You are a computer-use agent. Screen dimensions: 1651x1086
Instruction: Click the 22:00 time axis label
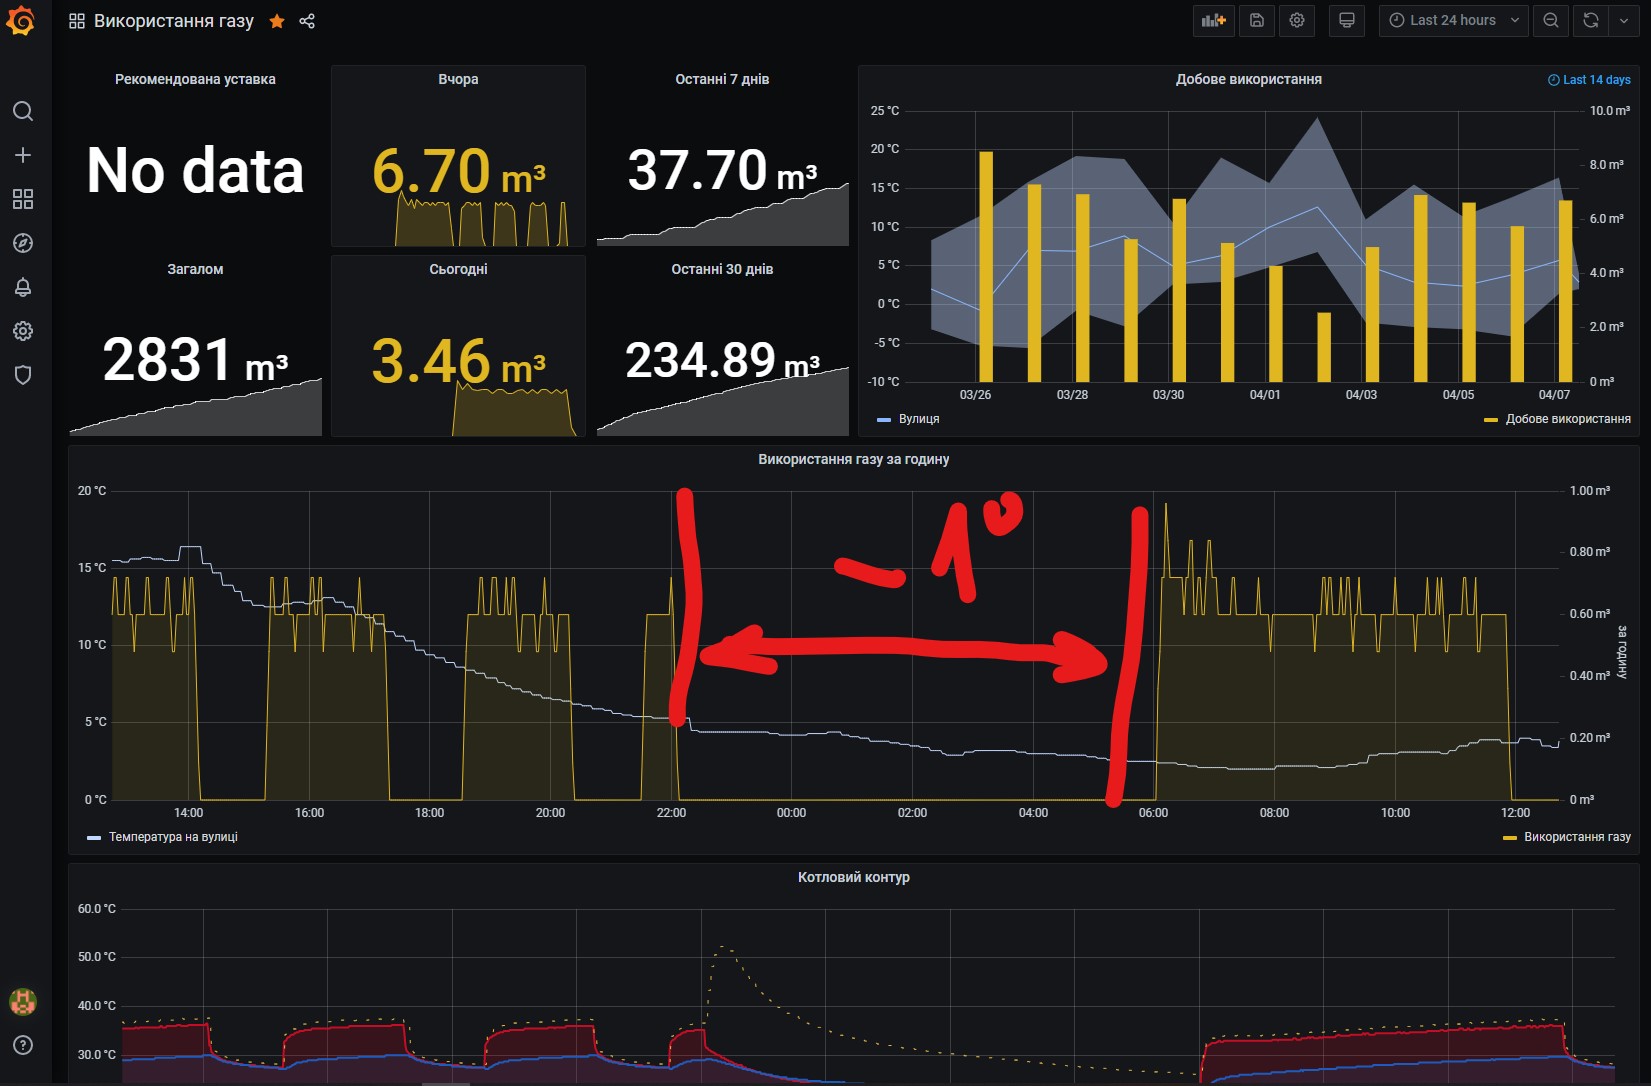click(x=671, y=813)
